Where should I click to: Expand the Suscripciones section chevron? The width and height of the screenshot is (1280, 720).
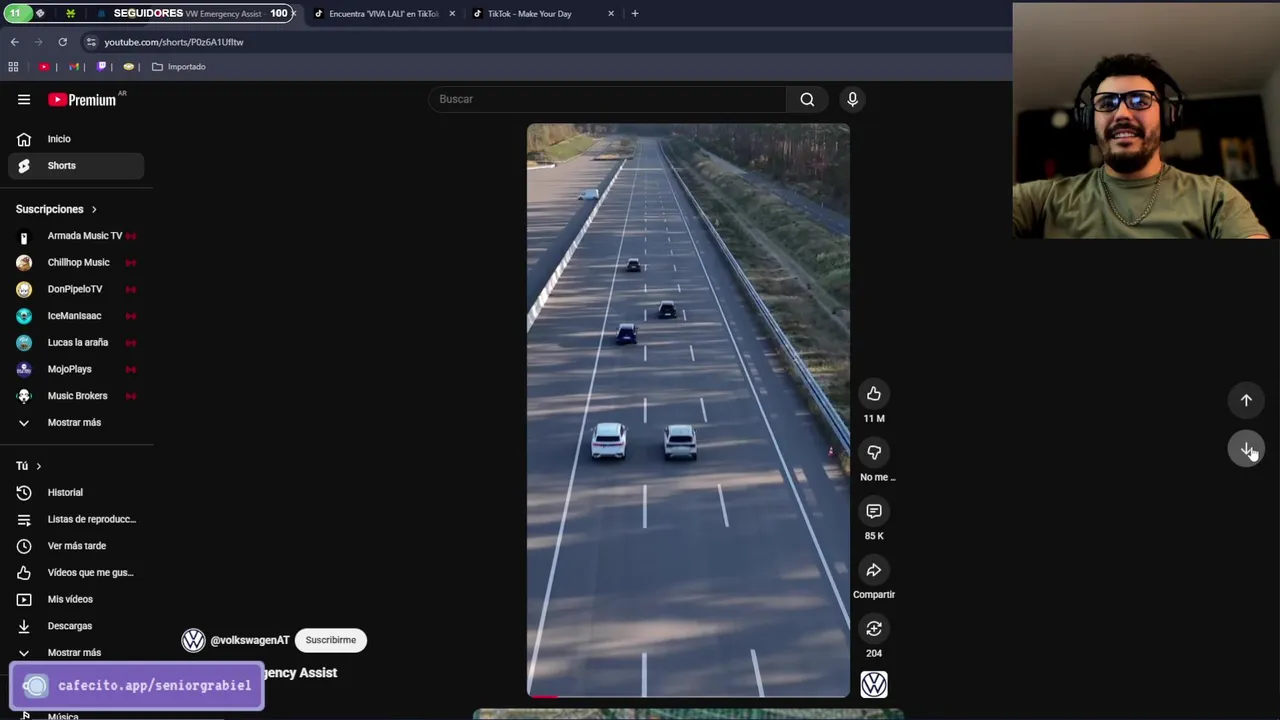pyautogui.click(x=94, y=210)
